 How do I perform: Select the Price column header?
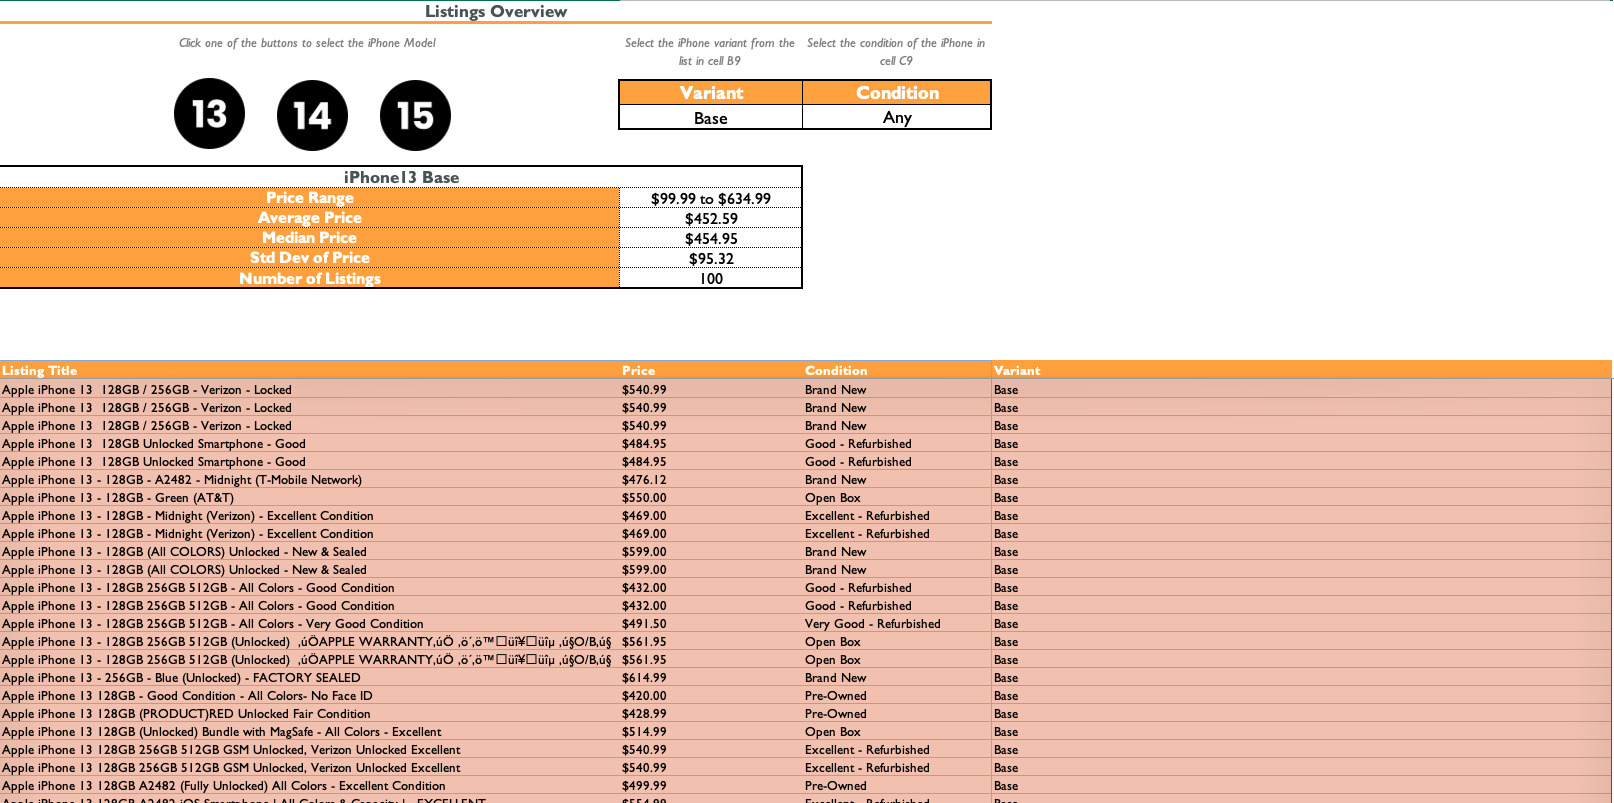point(638,370)
